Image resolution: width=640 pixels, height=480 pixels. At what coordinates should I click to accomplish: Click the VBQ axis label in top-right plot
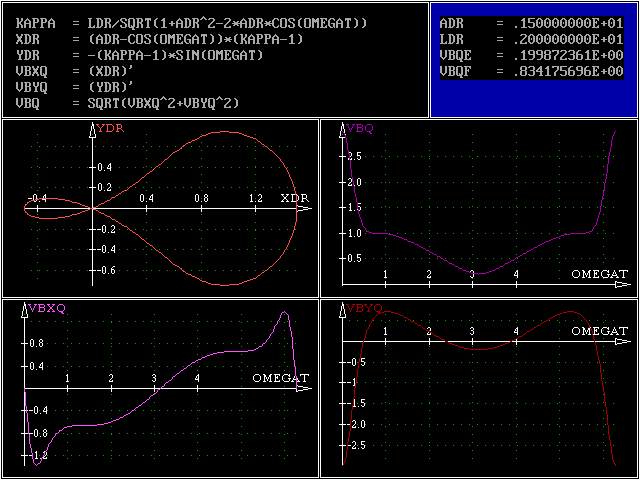359,129
